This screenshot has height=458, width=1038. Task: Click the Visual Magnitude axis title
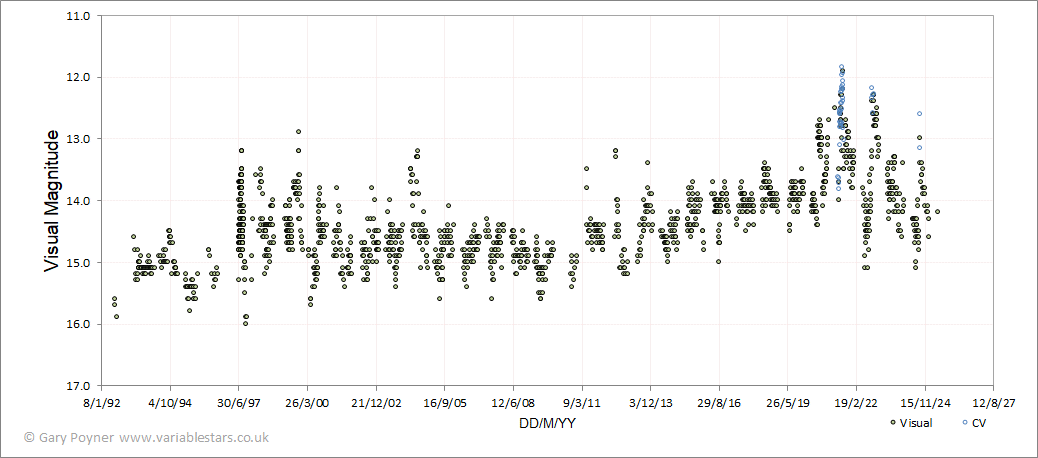[52, 201]
